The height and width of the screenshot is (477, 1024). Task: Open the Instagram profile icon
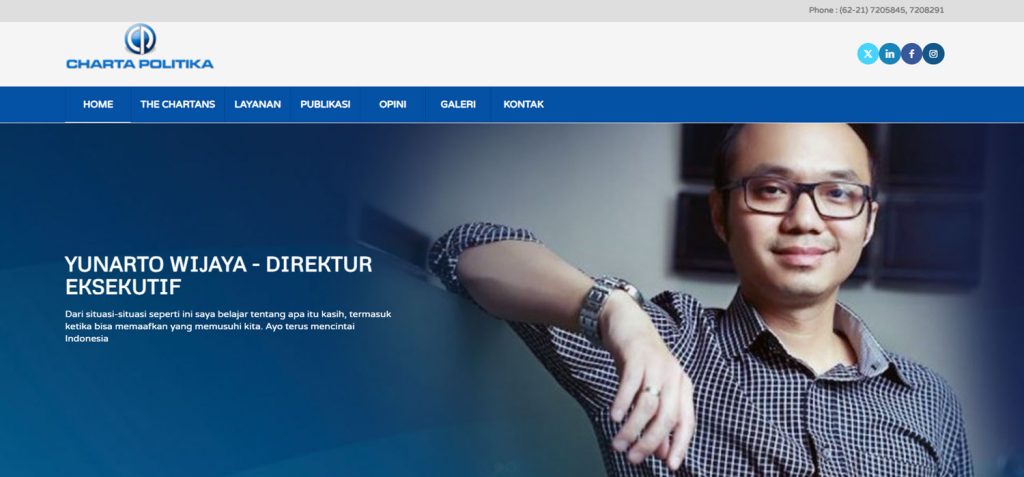click(934, 54)
